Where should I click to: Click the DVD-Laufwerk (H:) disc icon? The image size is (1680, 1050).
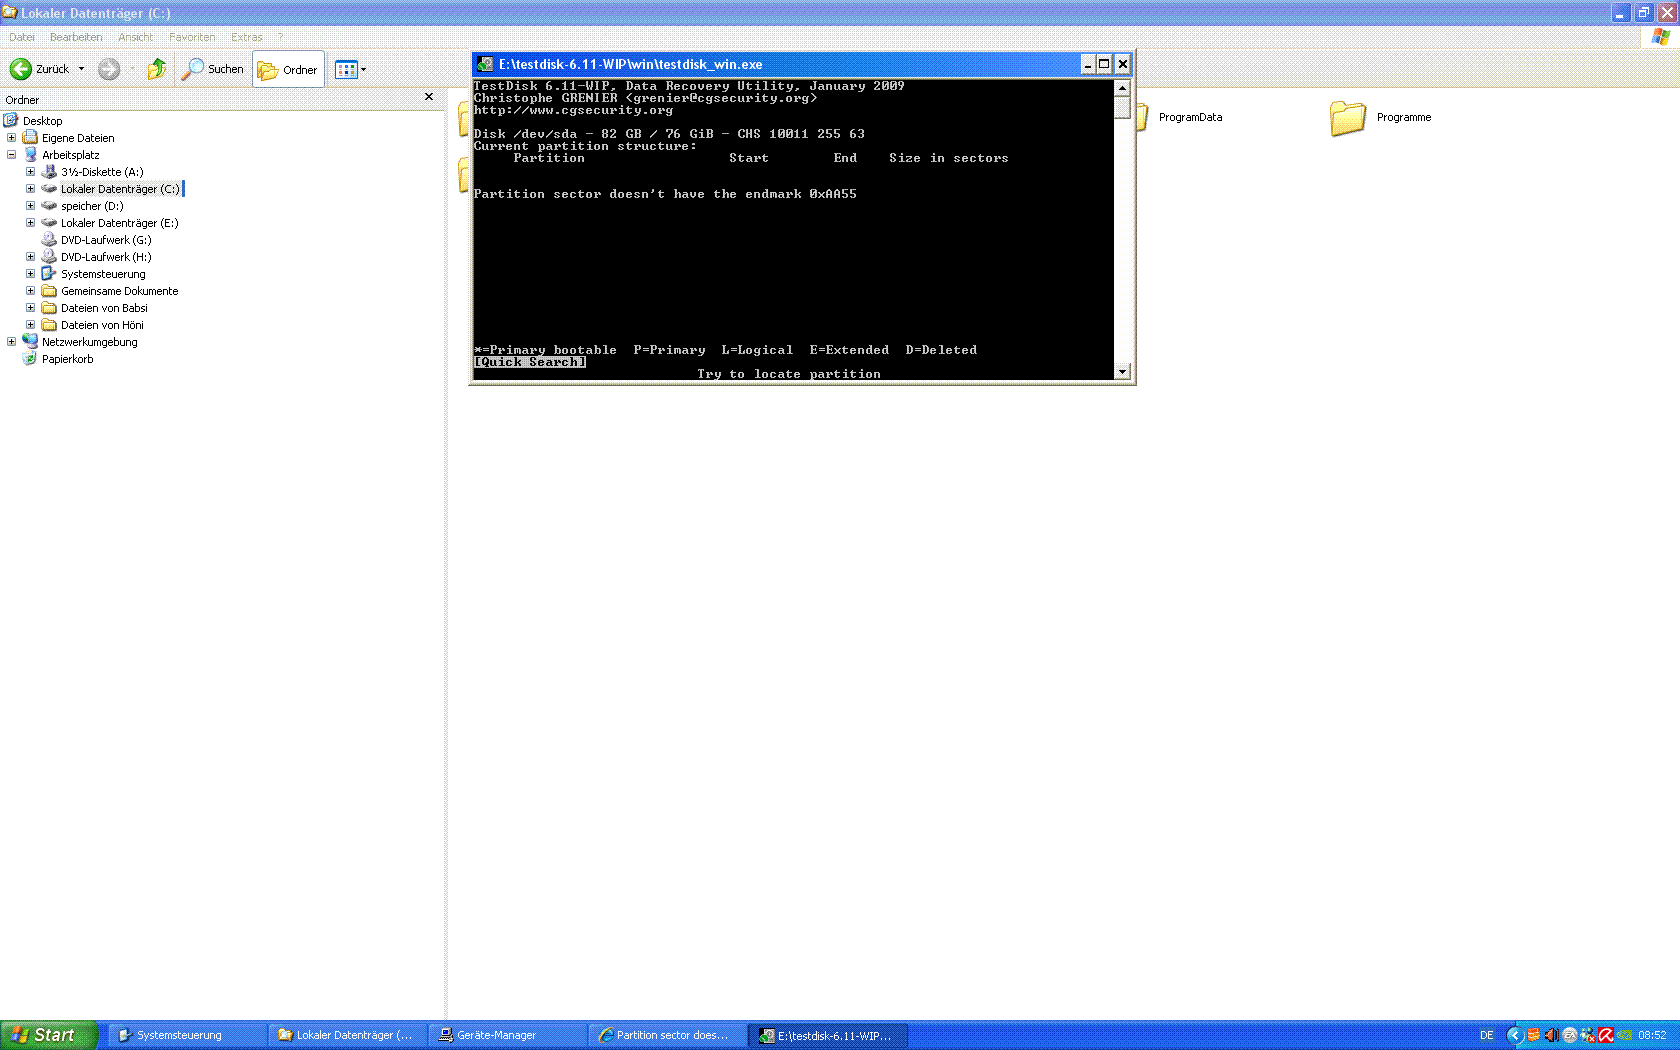click(x=49, y=257)
